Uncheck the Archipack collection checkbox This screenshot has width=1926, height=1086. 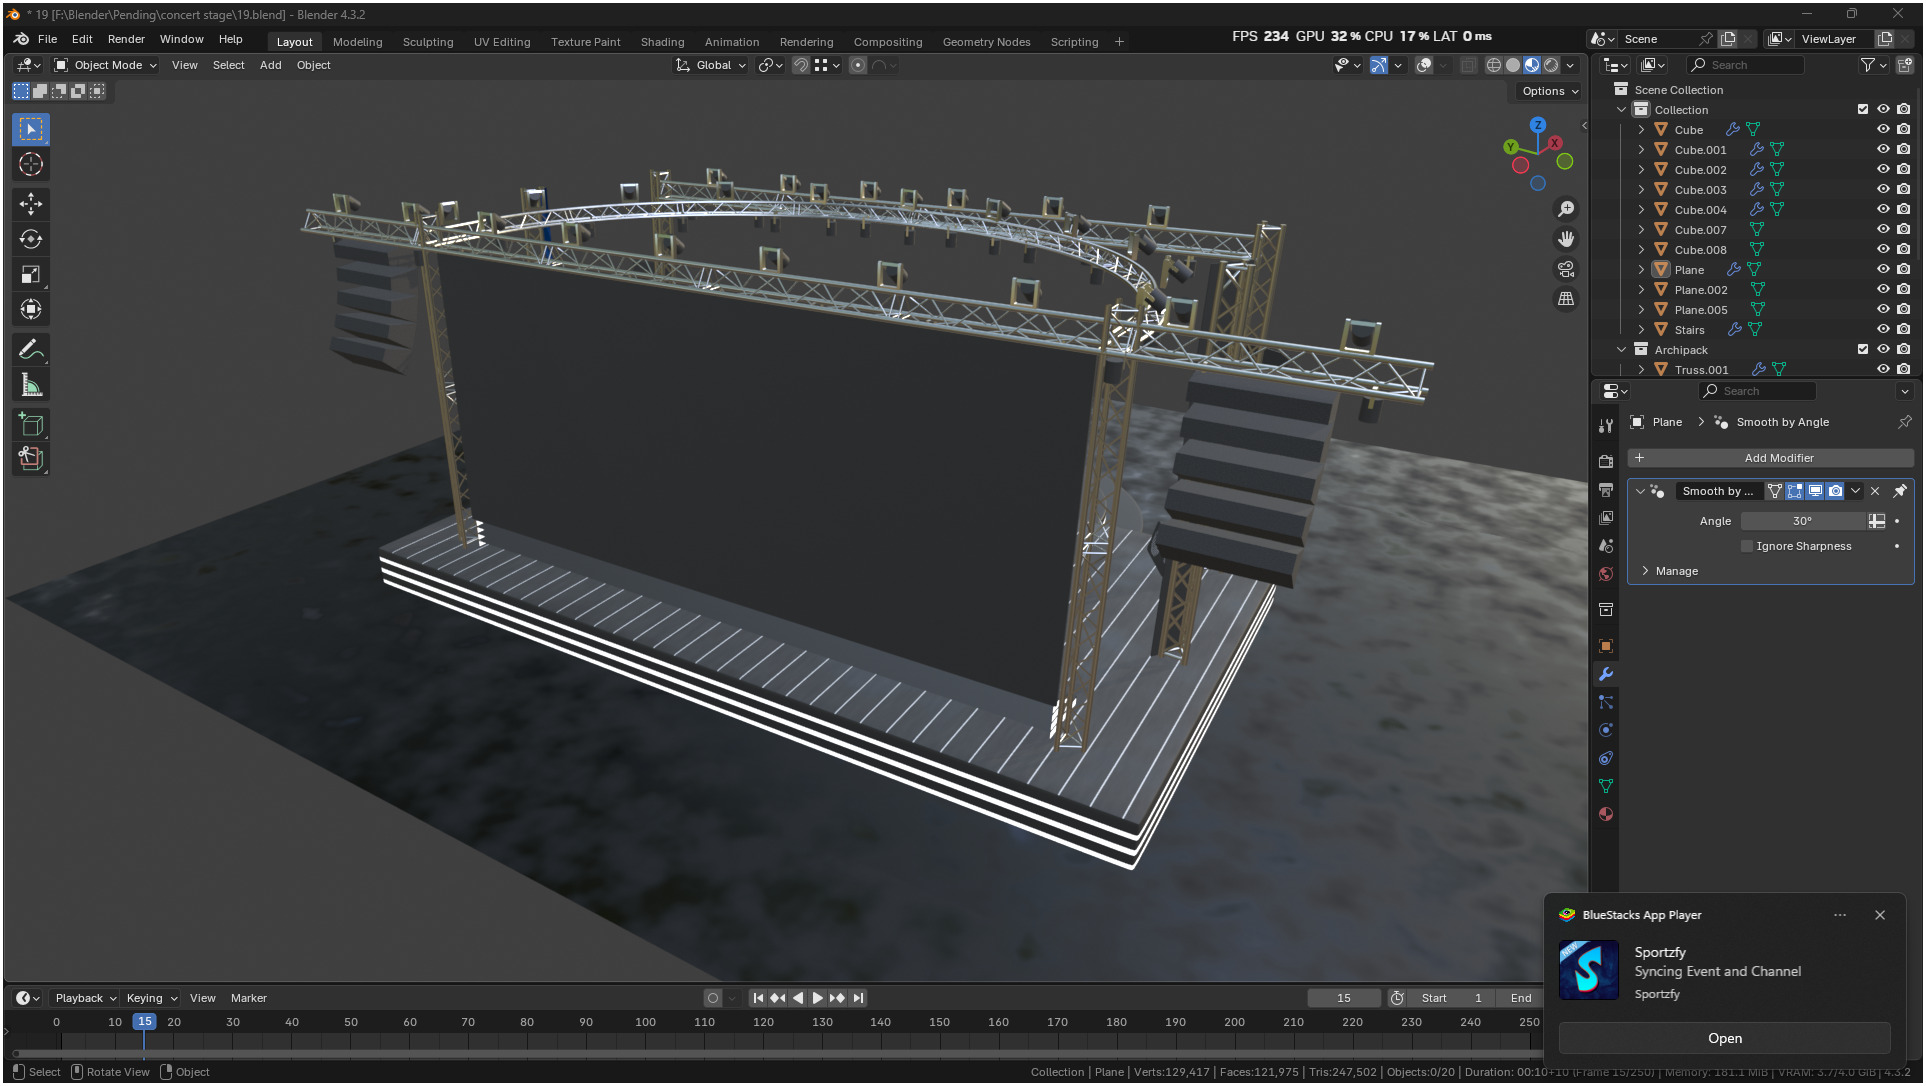pyautogui.click(x=1863, y=350)
